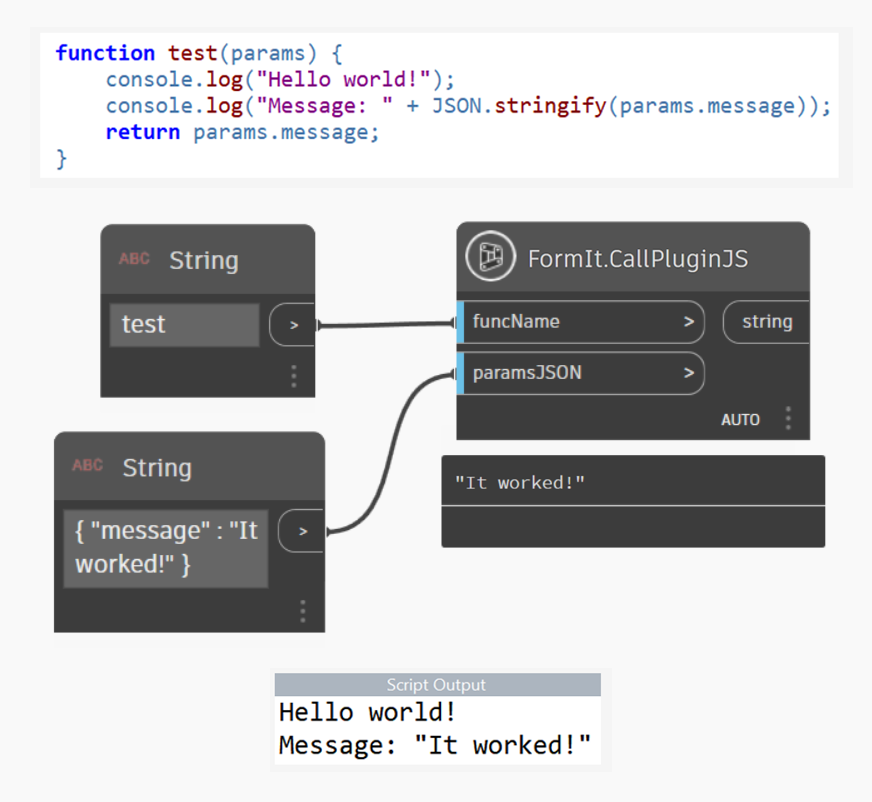Expand paramsJSON port chevron
The height and width of the screenshot is (802, 872).
pyautogui.click(x=689, y=373)
